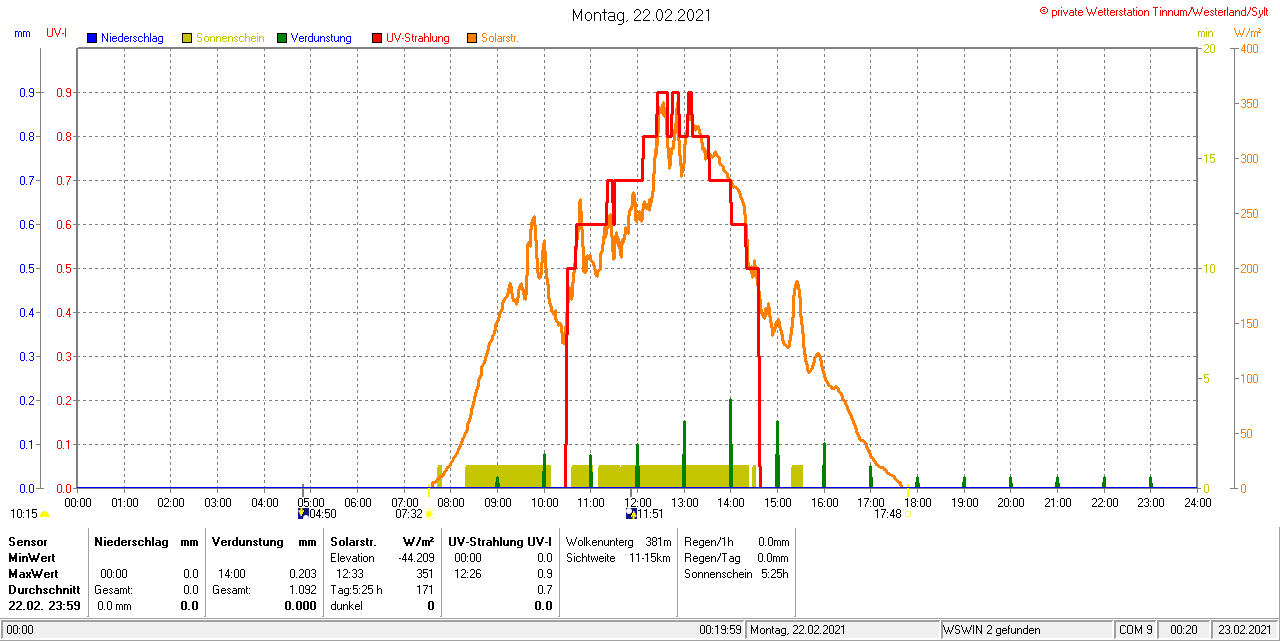The height and width of the screenshot is (641, 1280).
Task: Click the 12:00 x-axis time label
Action: pos(637,502)
